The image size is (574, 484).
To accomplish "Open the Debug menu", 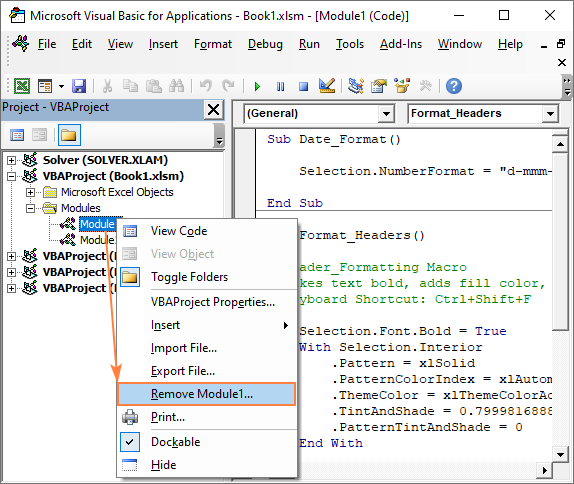I will [265, 44].
